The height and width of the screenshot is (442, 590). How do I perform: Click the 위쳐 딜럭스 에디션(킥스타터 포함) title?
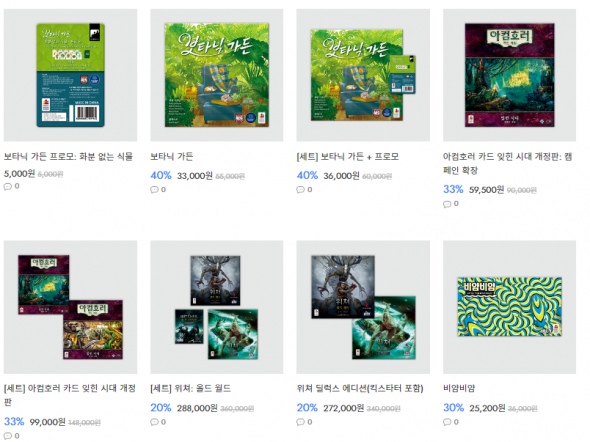pyautogui.click(x=360, y=388)
